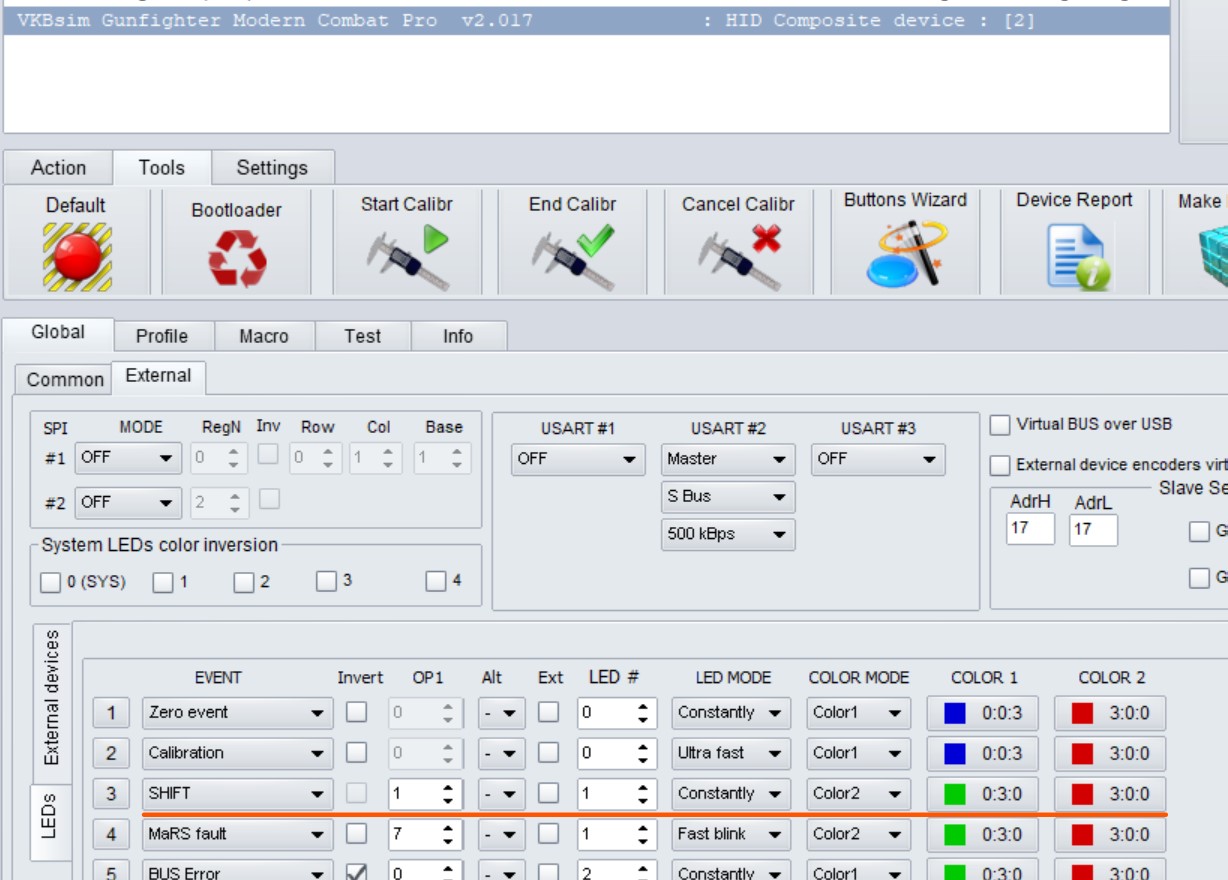Open the Fast blink LED MODE dropdown
Screen dimensions: 1228x880
pos(731,834)
